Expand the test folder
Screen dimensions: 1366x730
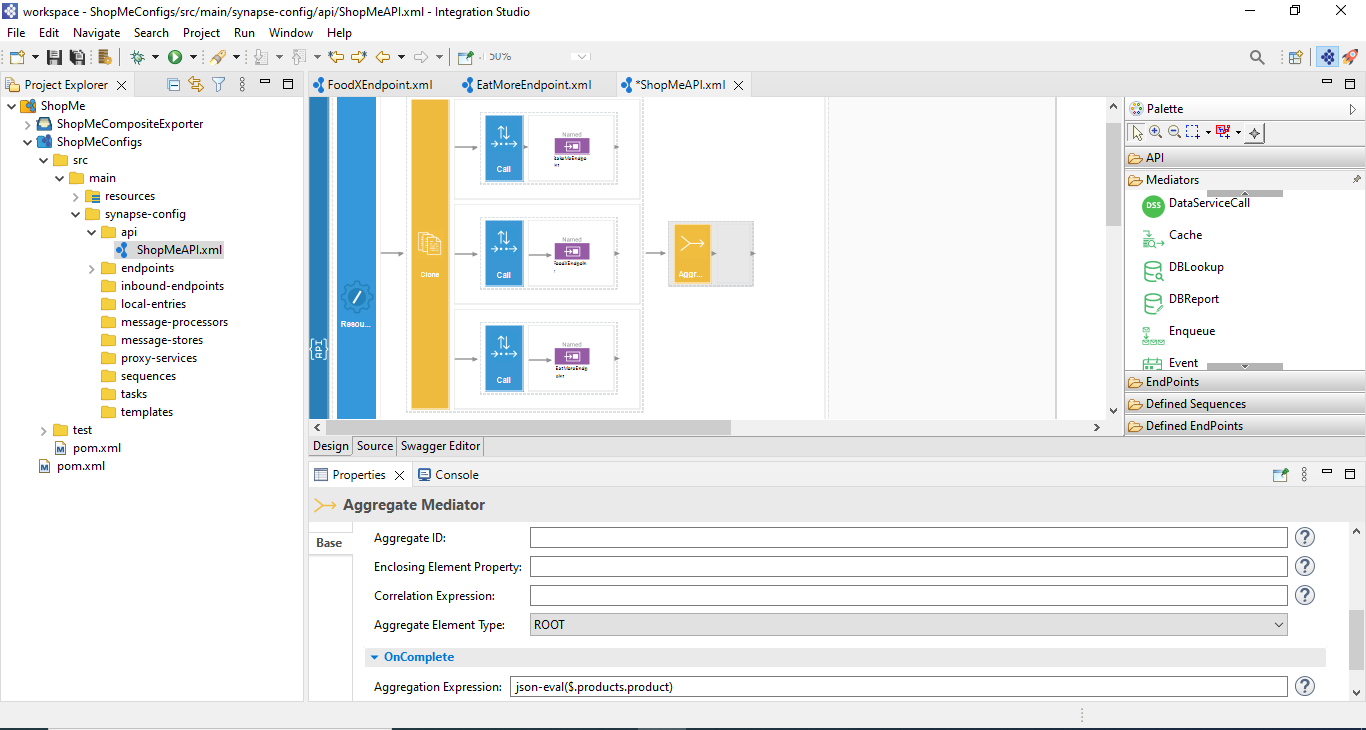43,430
